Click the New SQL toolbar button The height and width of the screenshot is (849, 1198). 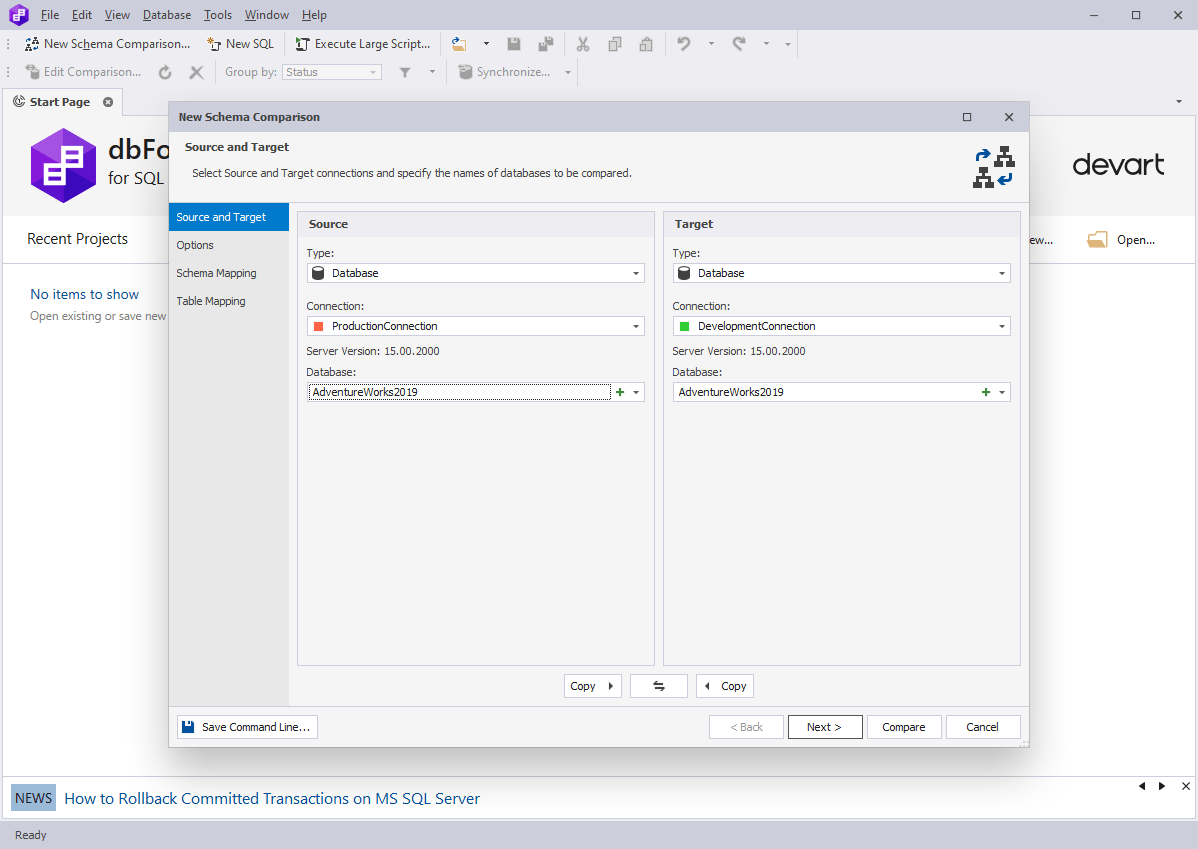point(240,44)
